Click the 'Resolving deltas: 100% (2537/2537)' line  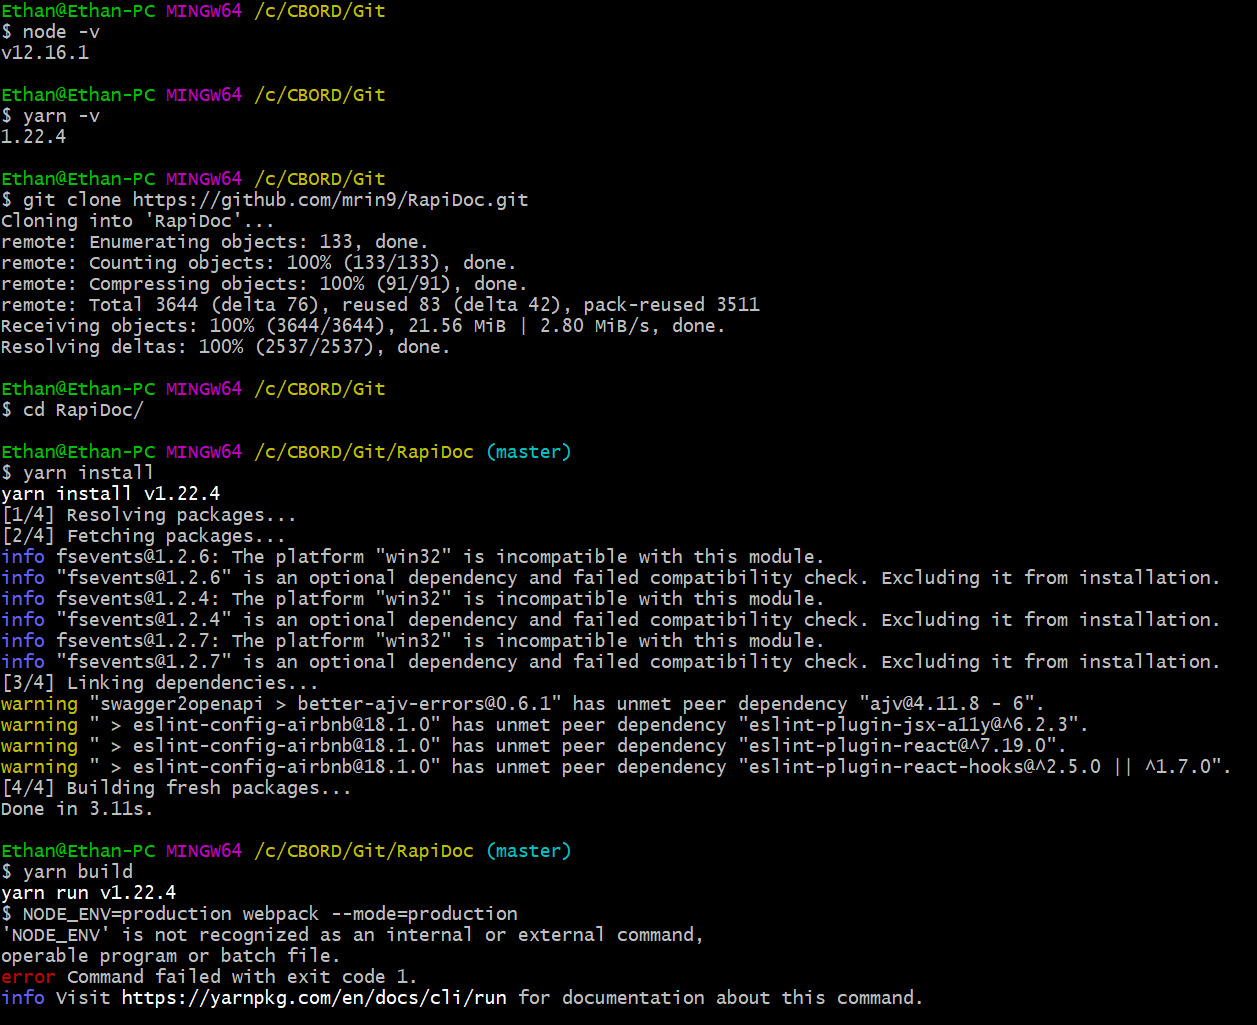(x=226, y=347)
